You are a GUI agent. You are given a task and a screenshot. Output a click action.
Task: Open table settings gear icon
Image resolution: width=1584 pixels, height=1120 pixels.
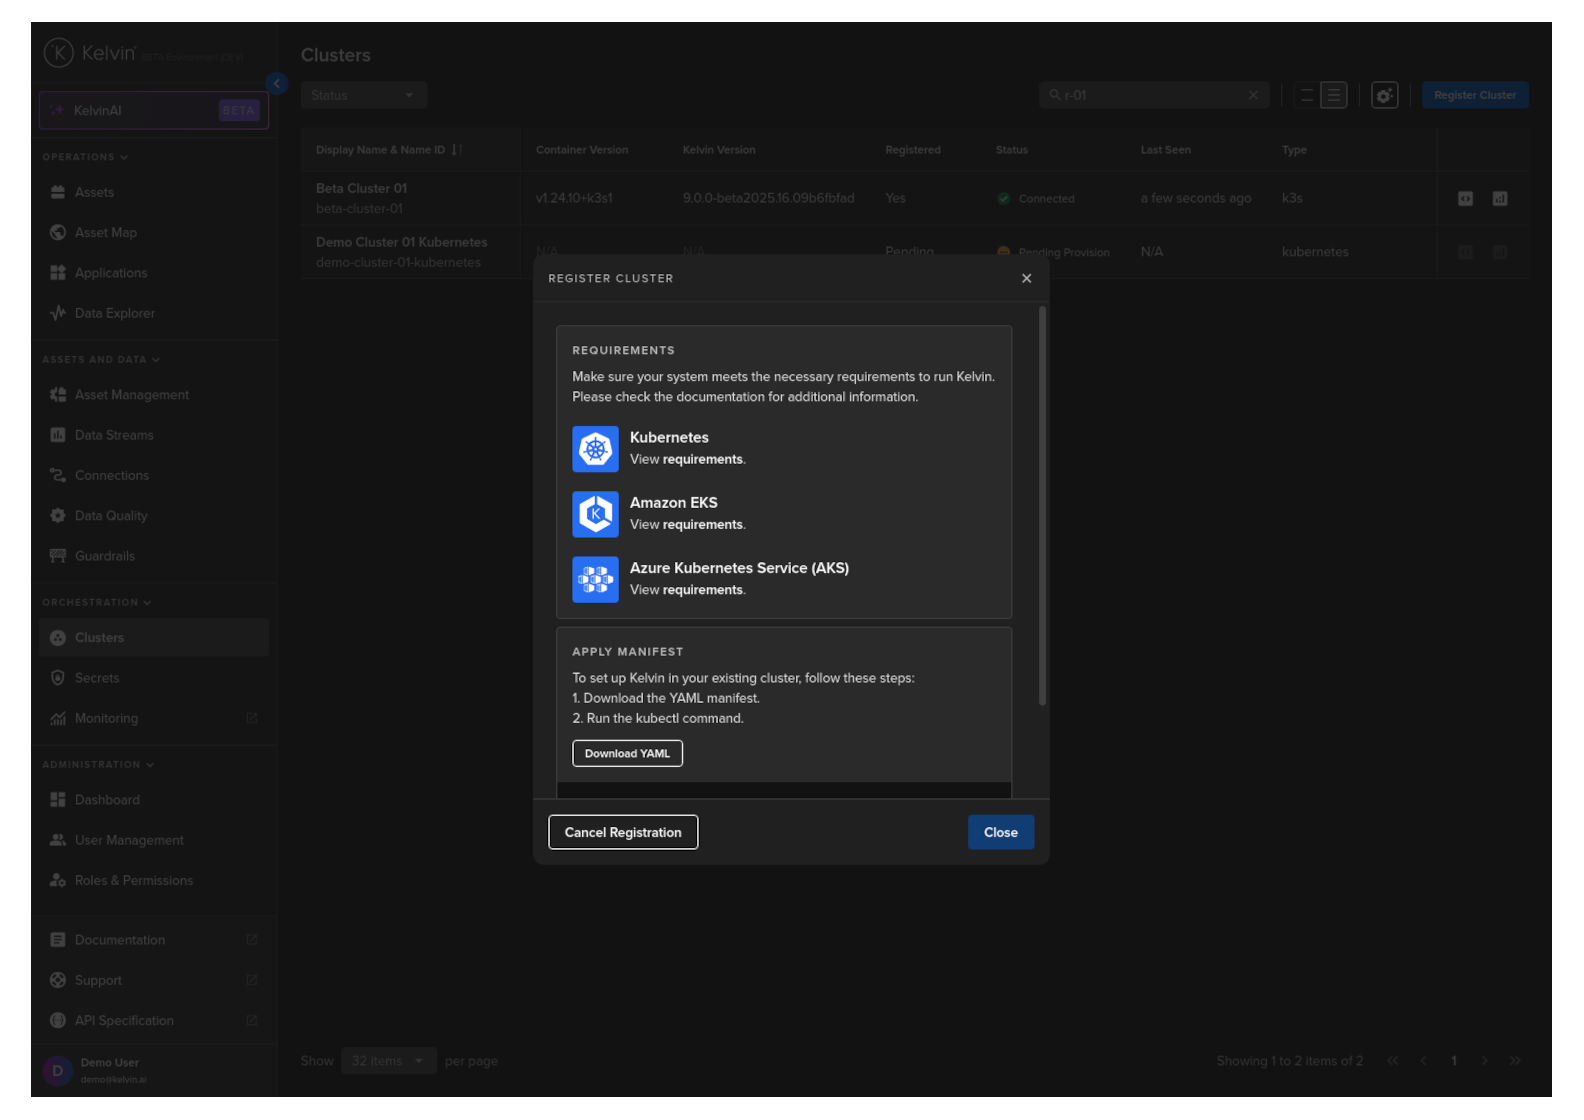coord(1384,96)
